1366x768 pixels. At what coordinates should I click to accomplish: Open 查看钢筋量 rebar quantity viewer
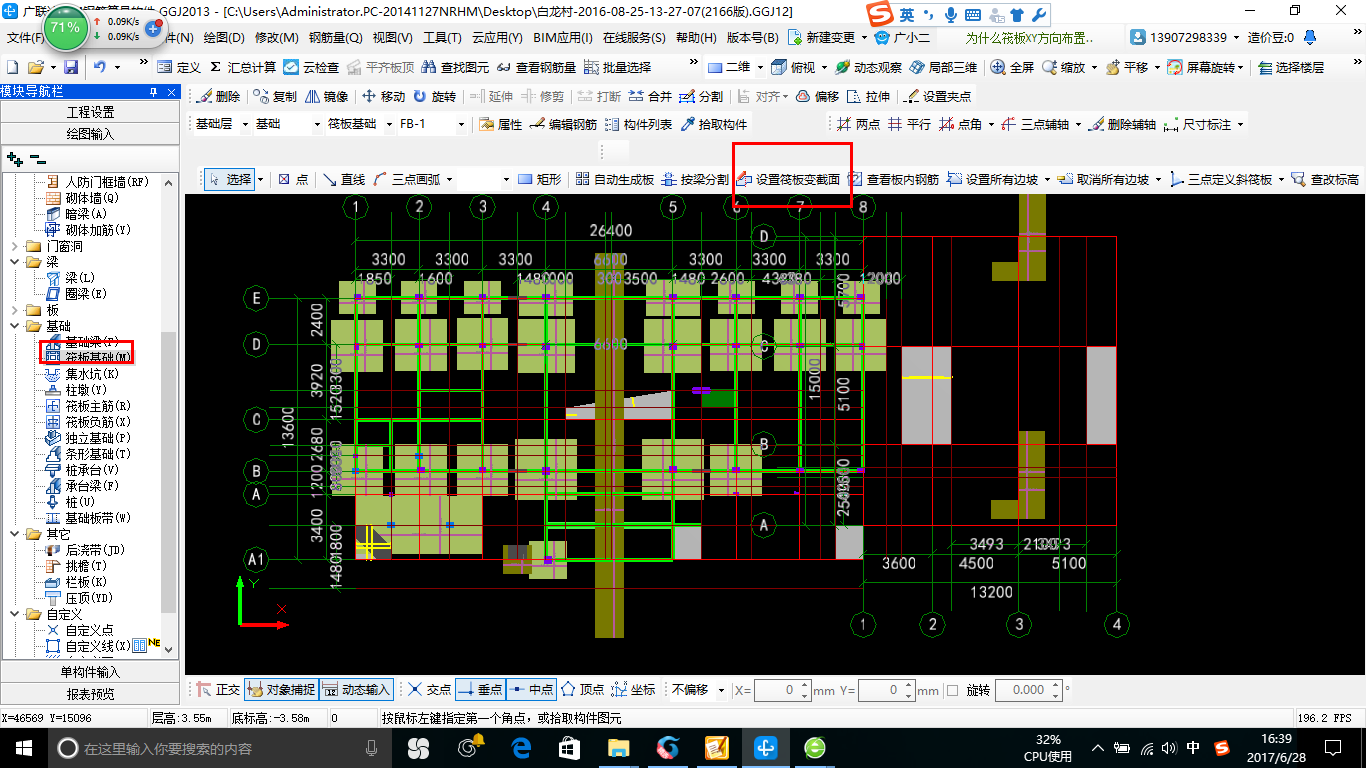point(537,67)
